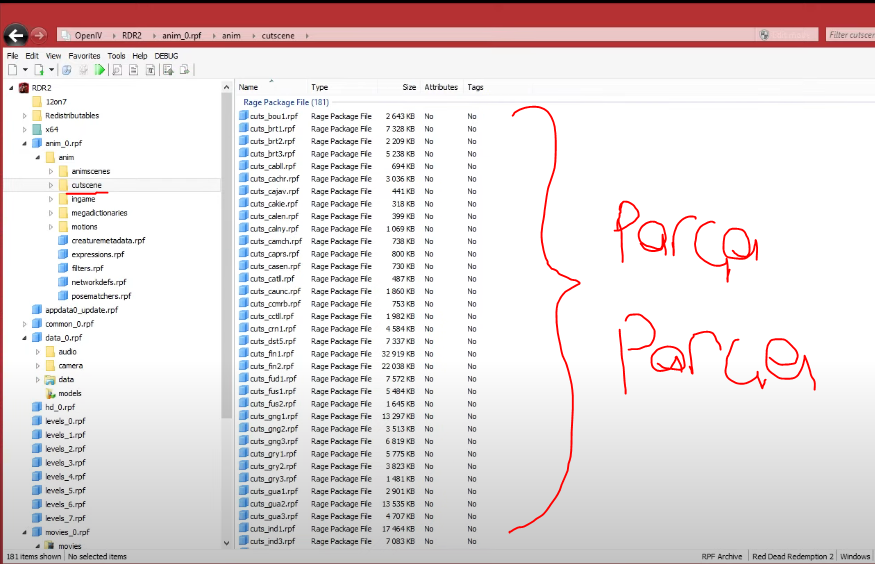
Task: Select the cuts_bou1.rpf file
Action: 273,116
